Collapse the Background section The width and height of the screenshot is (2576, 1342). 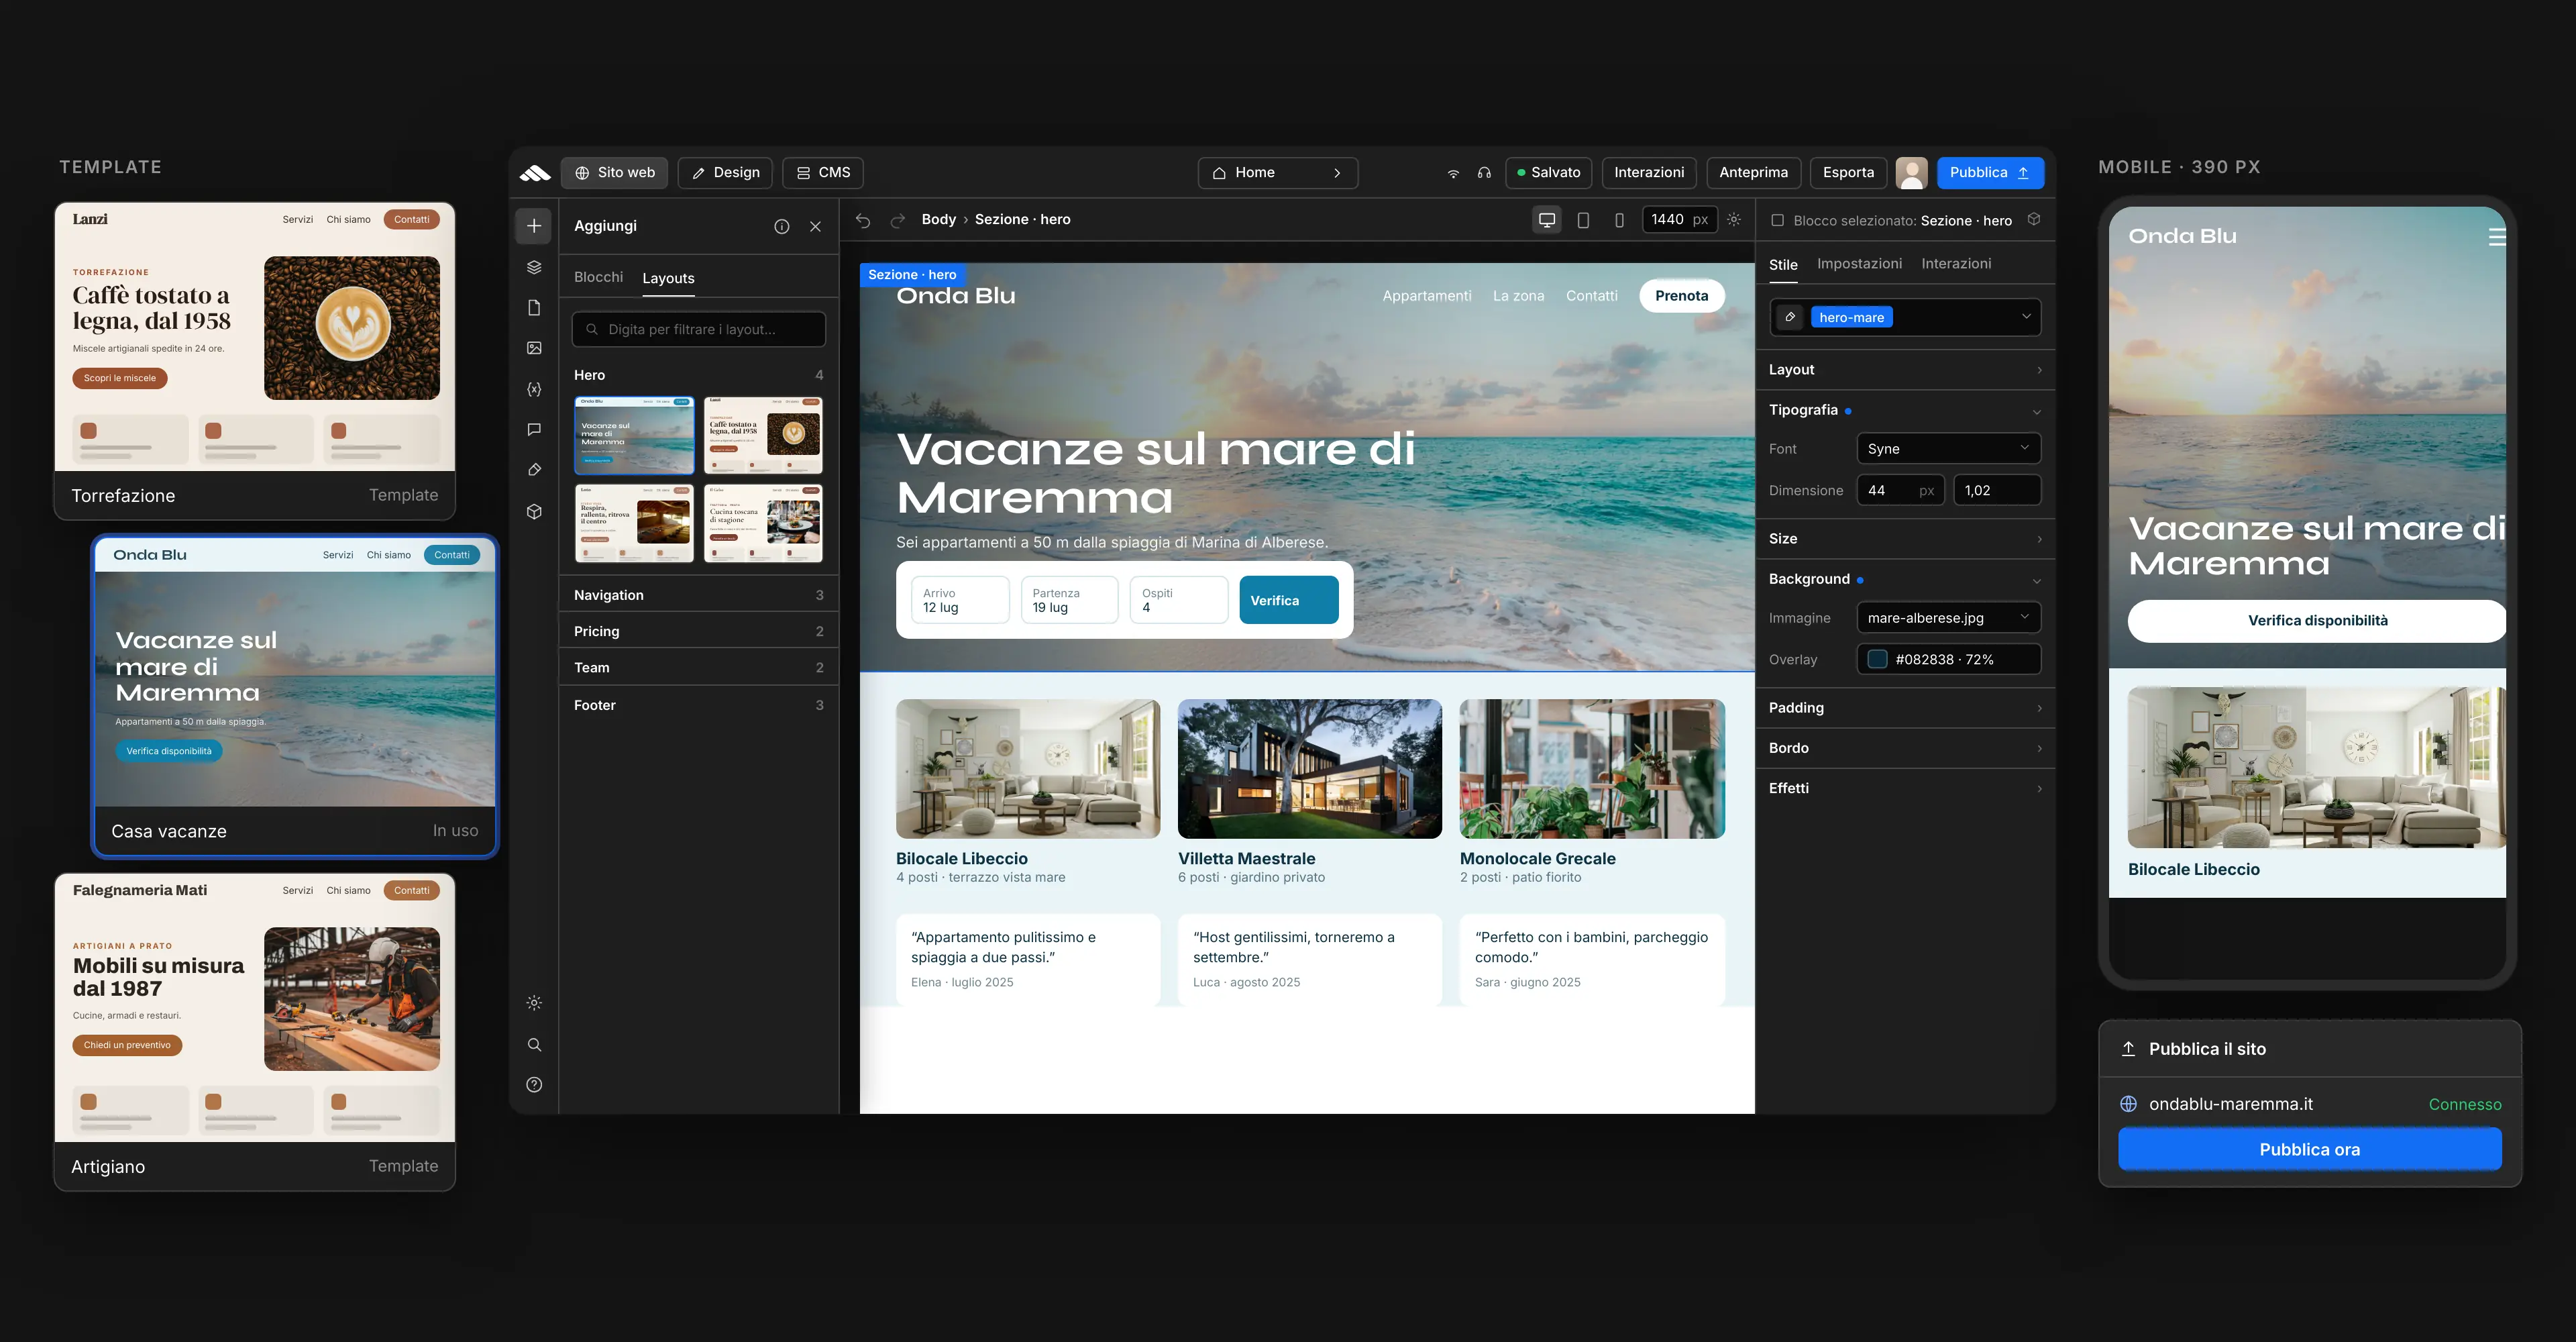(1905, 579)
